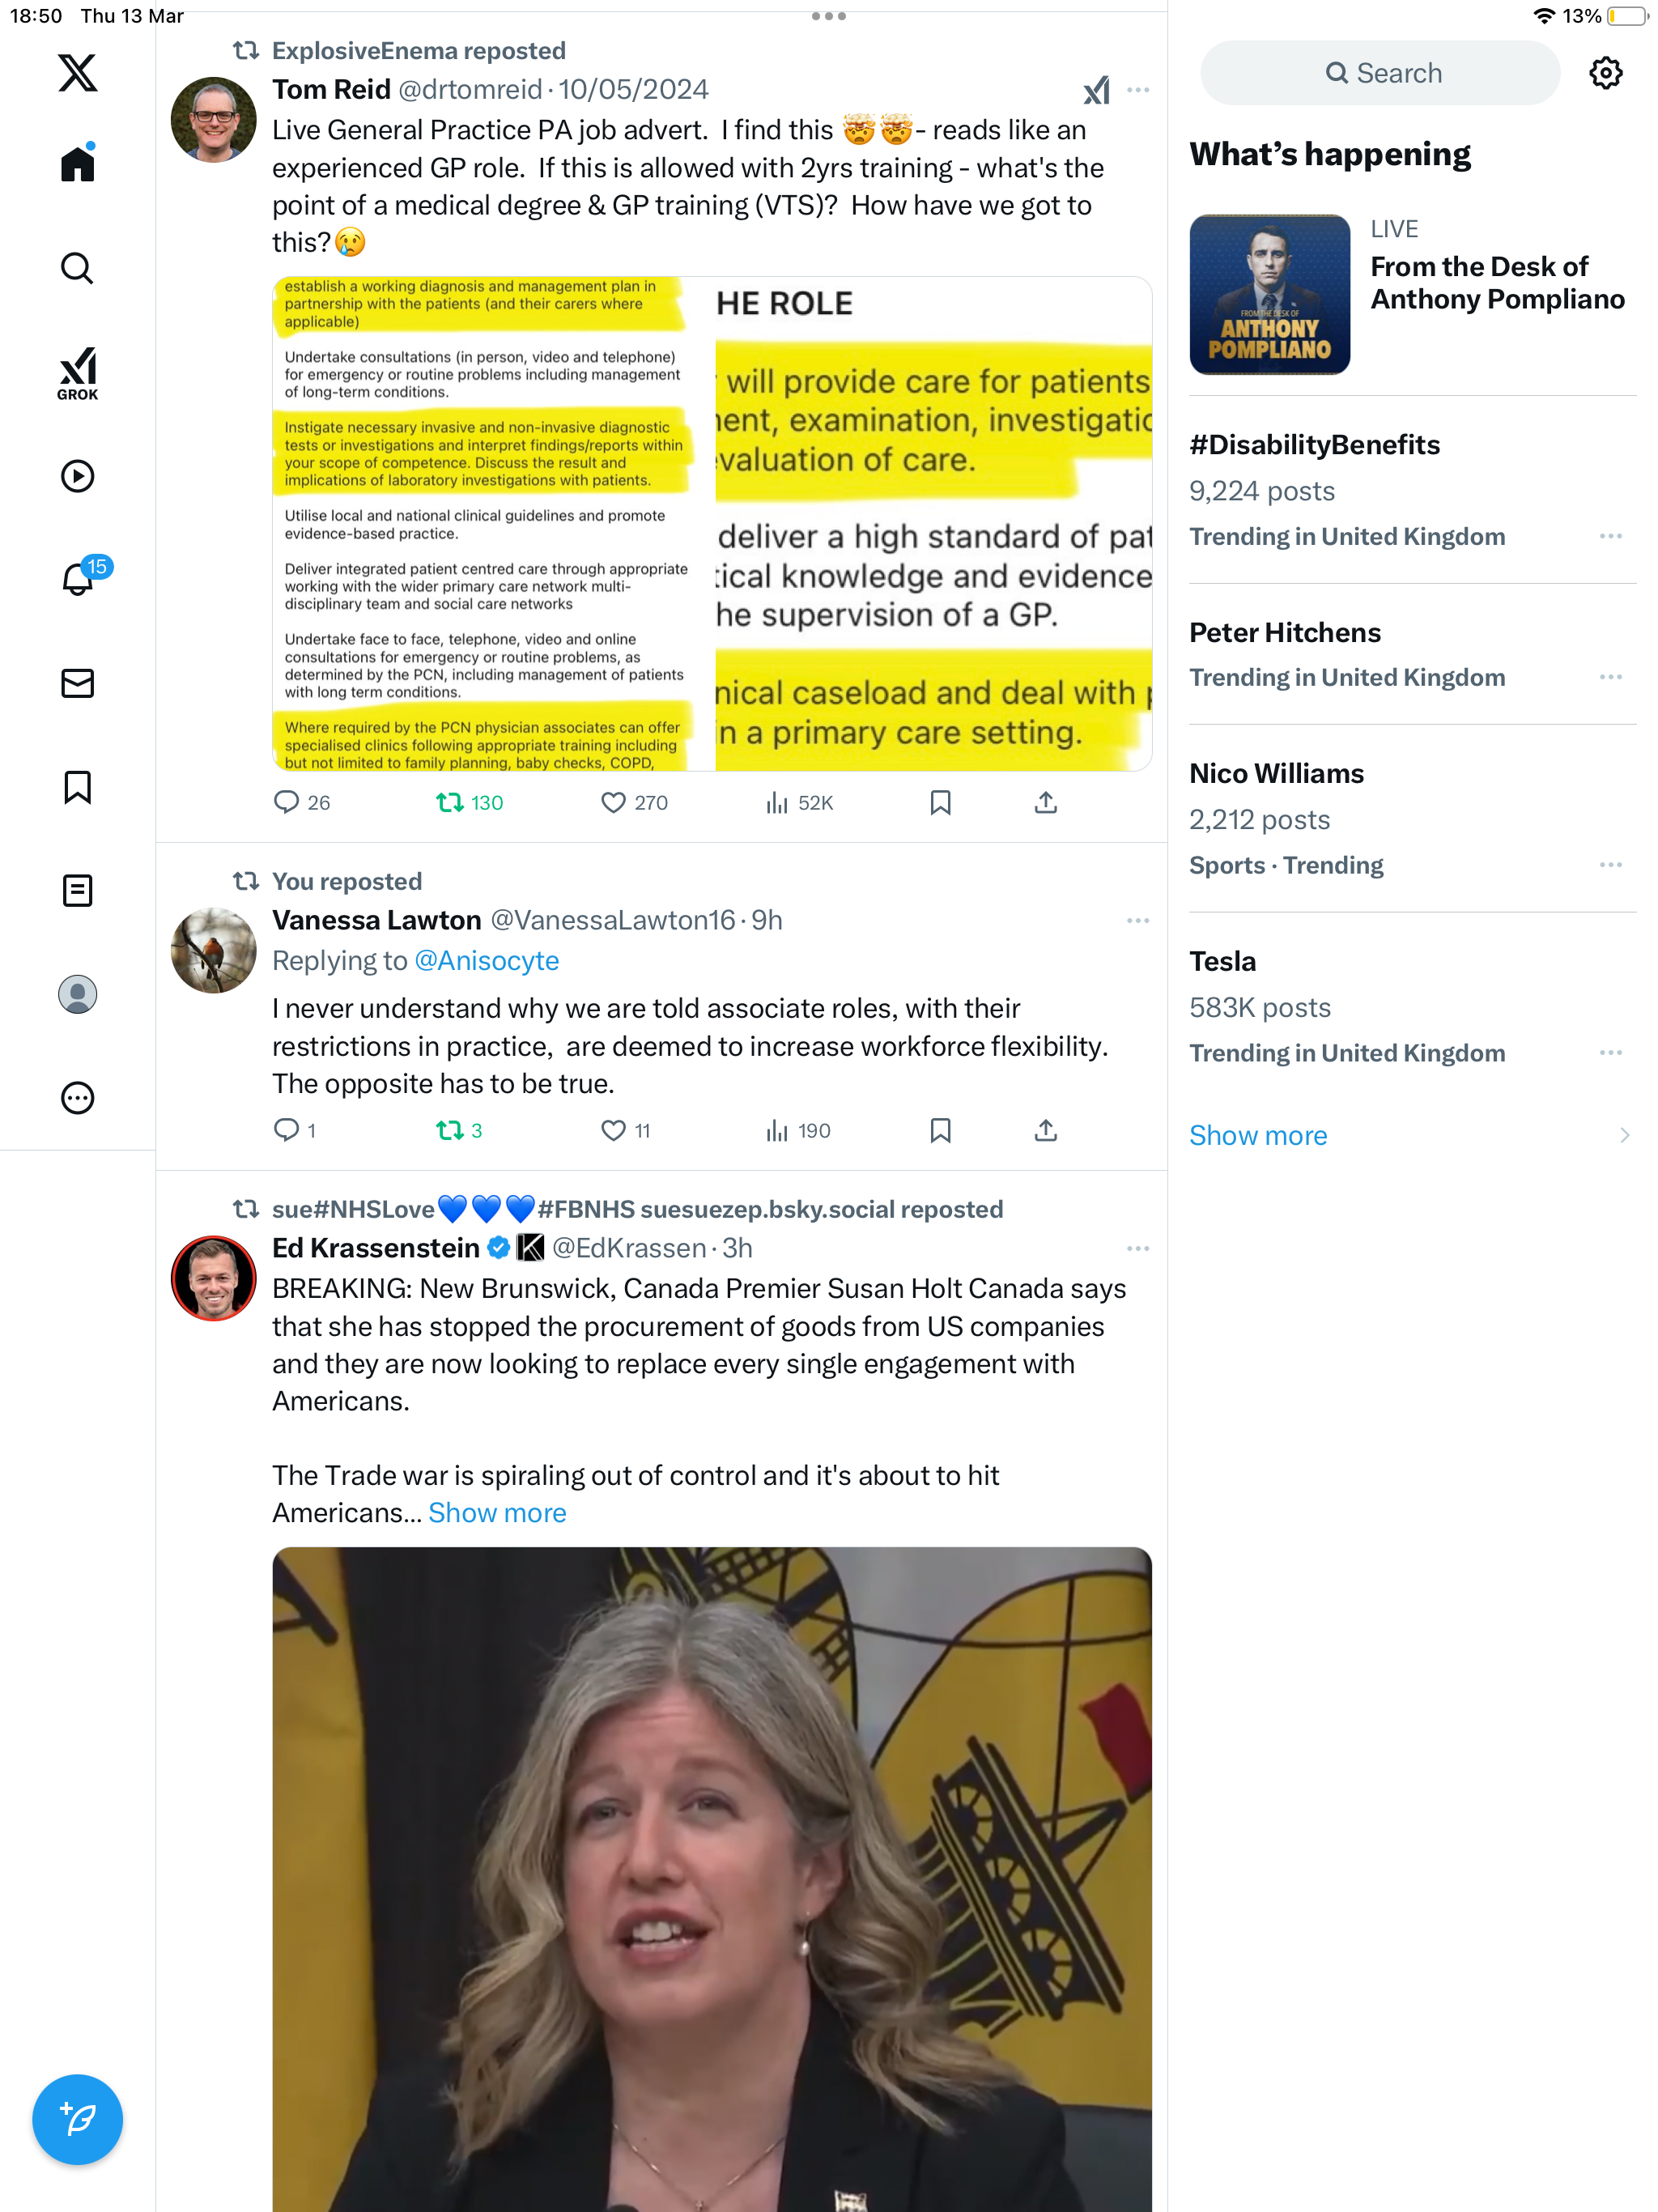Open the Grok sidebar icon
Viewport: 1658px width, 2212px height.
click(x=77, y=373)
